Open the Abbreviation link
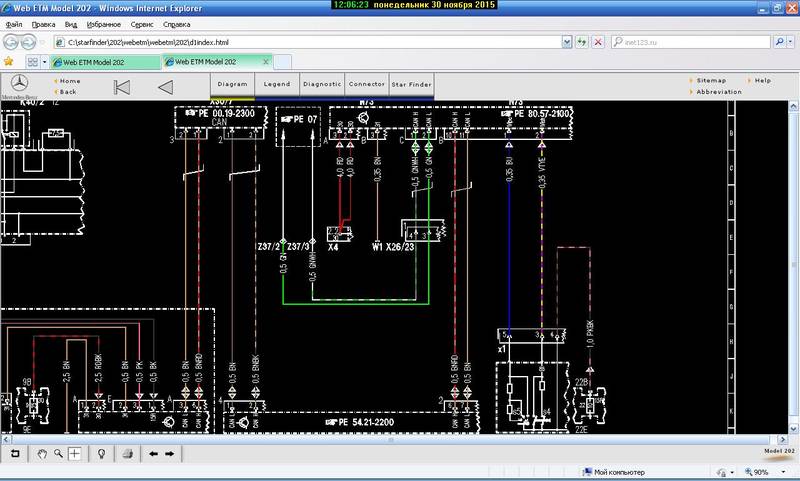 tap(719, 92)
